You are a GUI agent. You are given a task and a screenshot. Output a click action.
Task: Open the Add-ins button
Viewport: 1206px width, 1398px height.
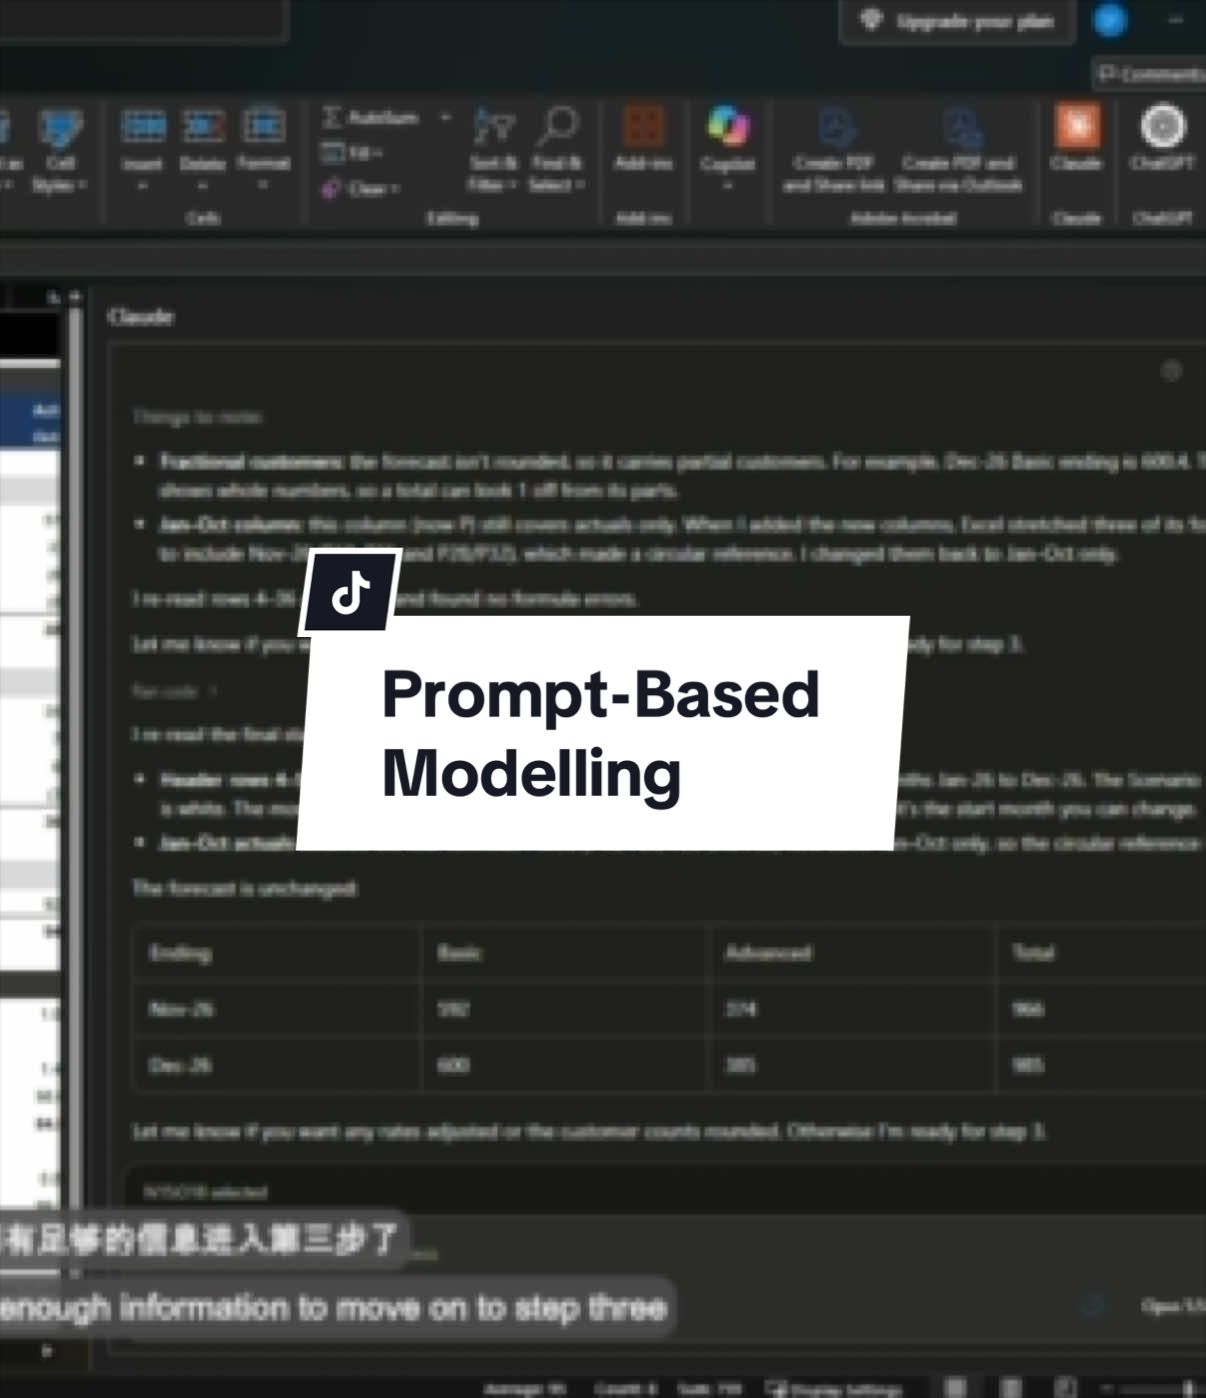tap(643, 140)
